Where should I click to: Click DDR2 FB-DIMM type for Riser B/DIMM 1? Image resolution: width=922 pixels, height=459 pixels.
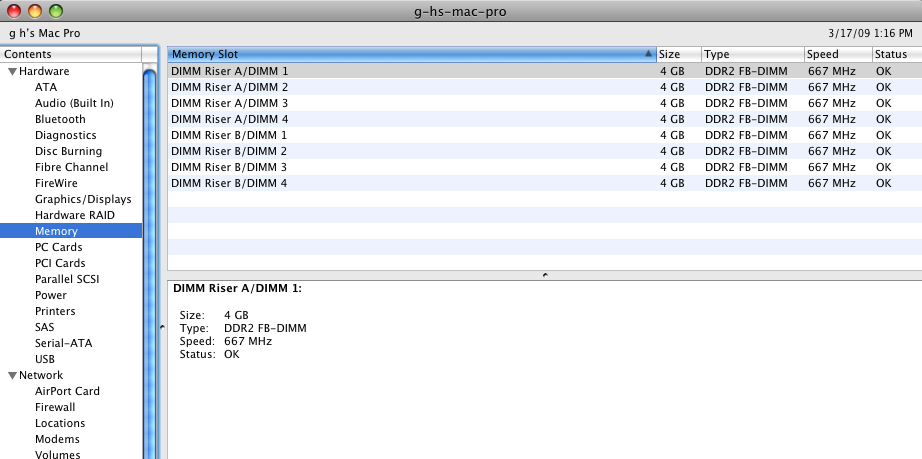(746, 135)
